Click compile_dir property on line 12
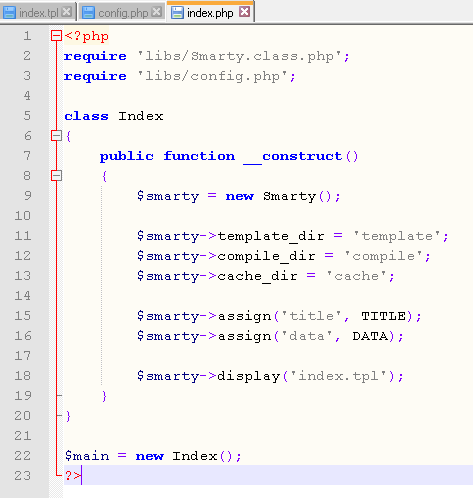This screenshot has width=473, height=498. point(266,256)
